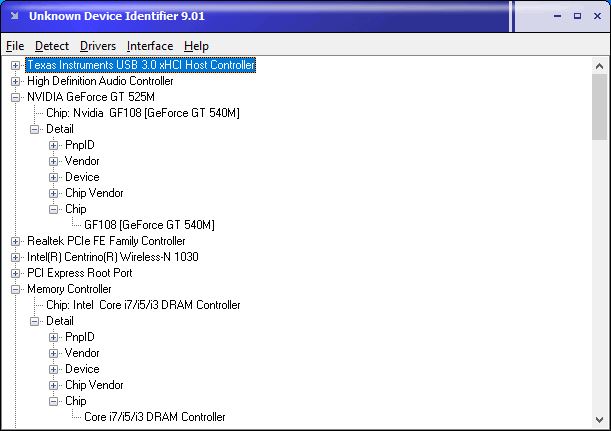This screenshot has height=431, width=611.
Task: Click the vertical scrollbar thumb
Action: (600, 107)
